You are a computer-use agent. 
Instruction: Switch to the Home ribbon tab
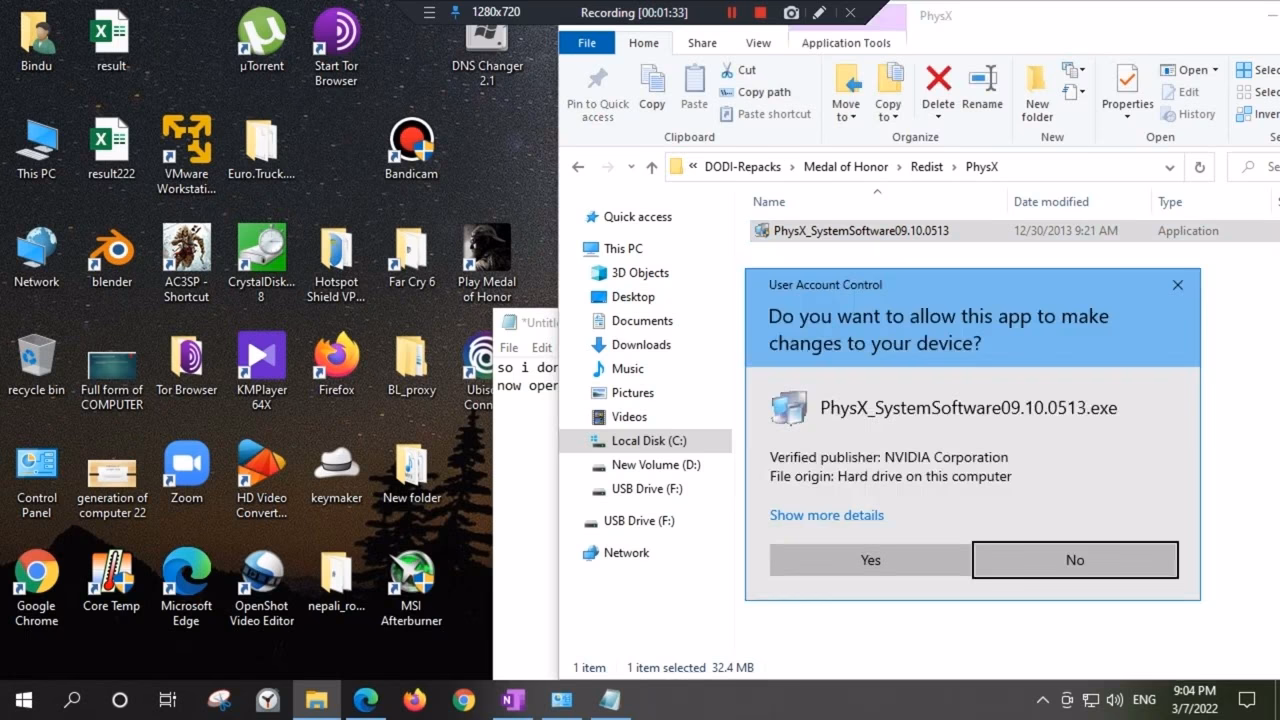point(644,43)
